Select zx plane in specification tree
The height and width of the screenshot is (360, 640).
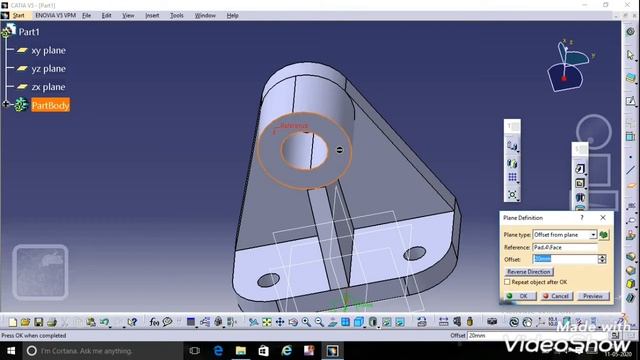click(x=48, y=87)
